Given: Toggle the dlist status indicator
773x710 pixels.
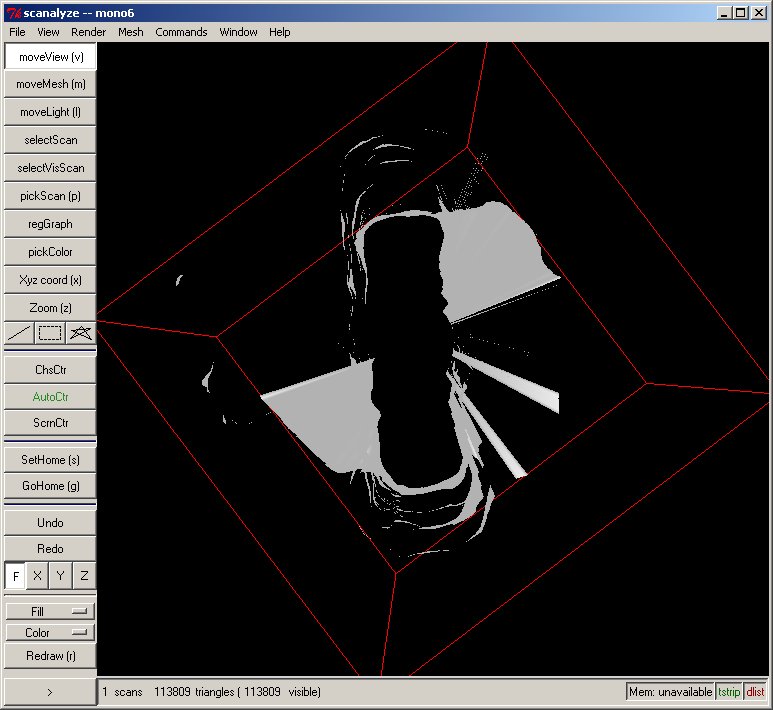Looking at the screenshot, I should point(755,692).
